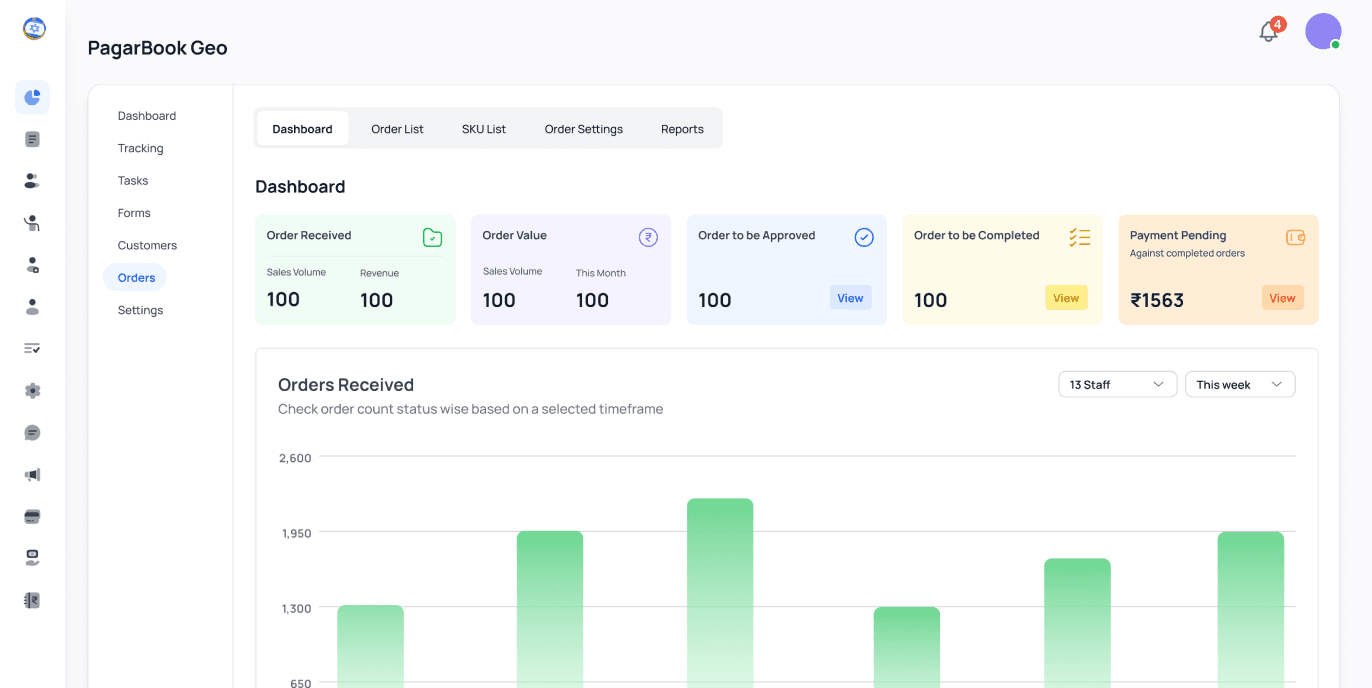Click the PagarBook logo icon

(34, 29)
